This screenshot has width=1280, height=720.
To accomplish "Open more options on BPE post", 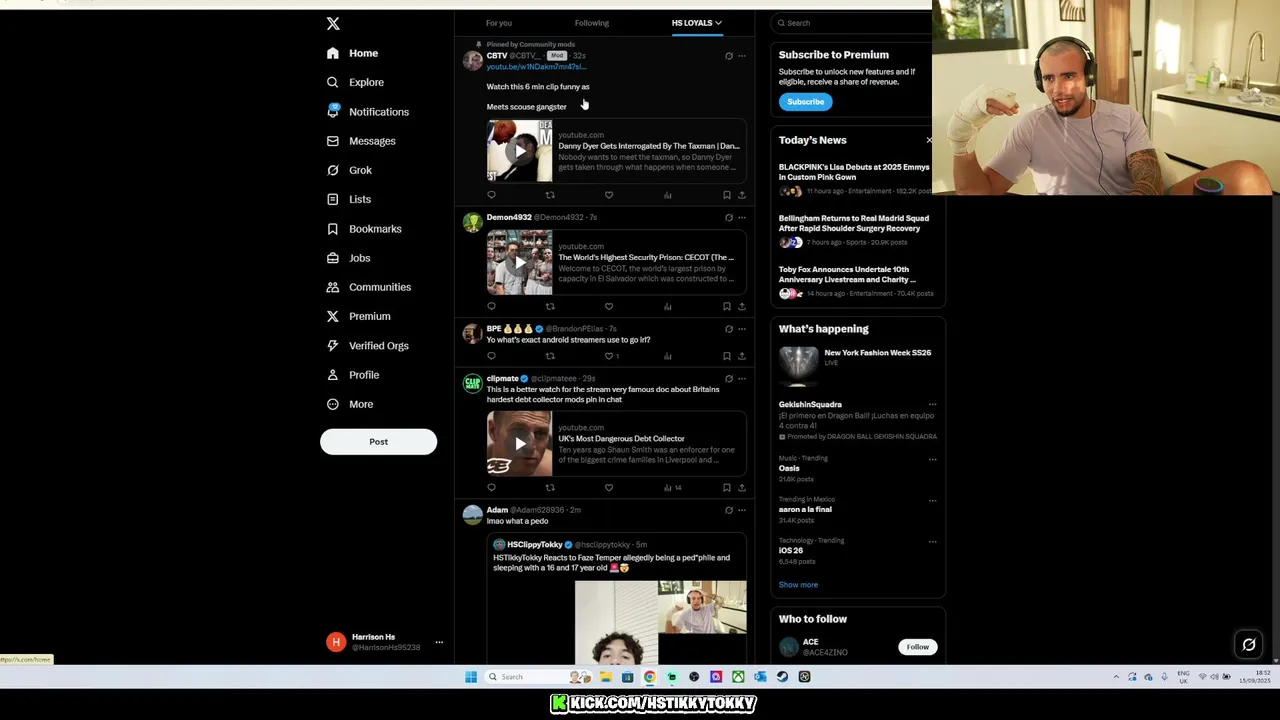I will point(741,328).
